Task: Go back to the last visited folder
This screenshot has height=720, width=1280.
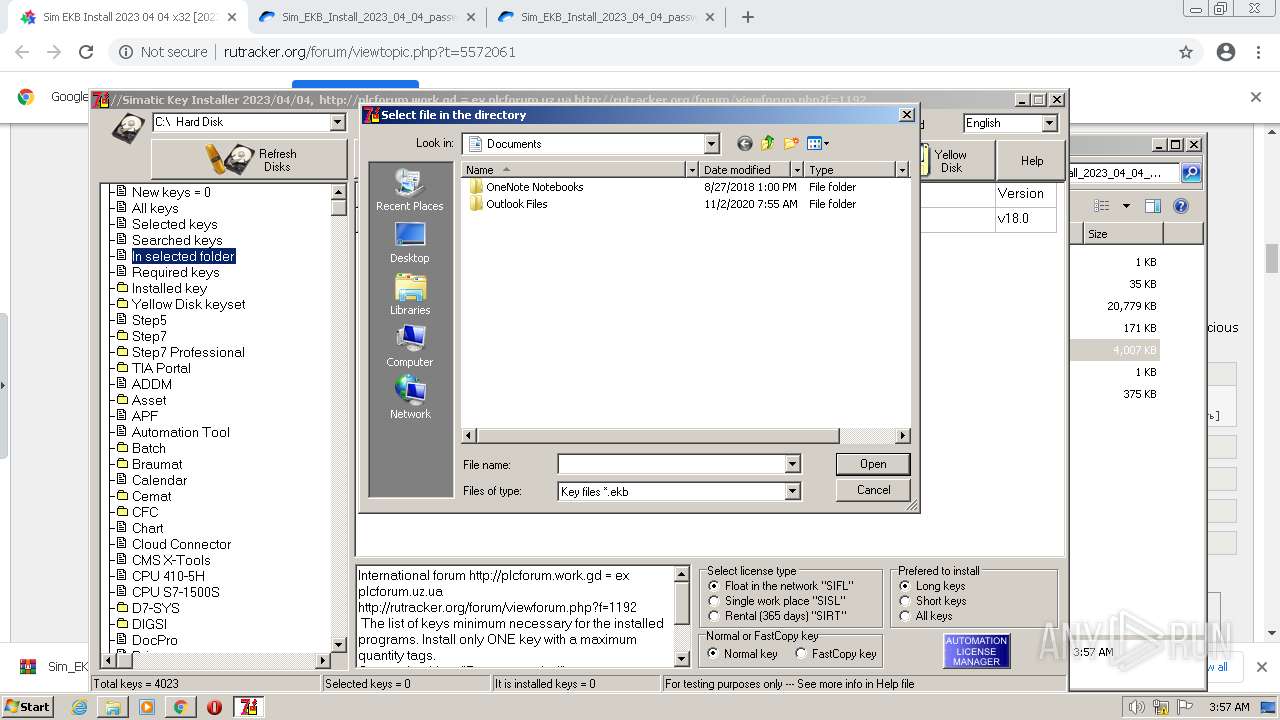Action: 744,144
